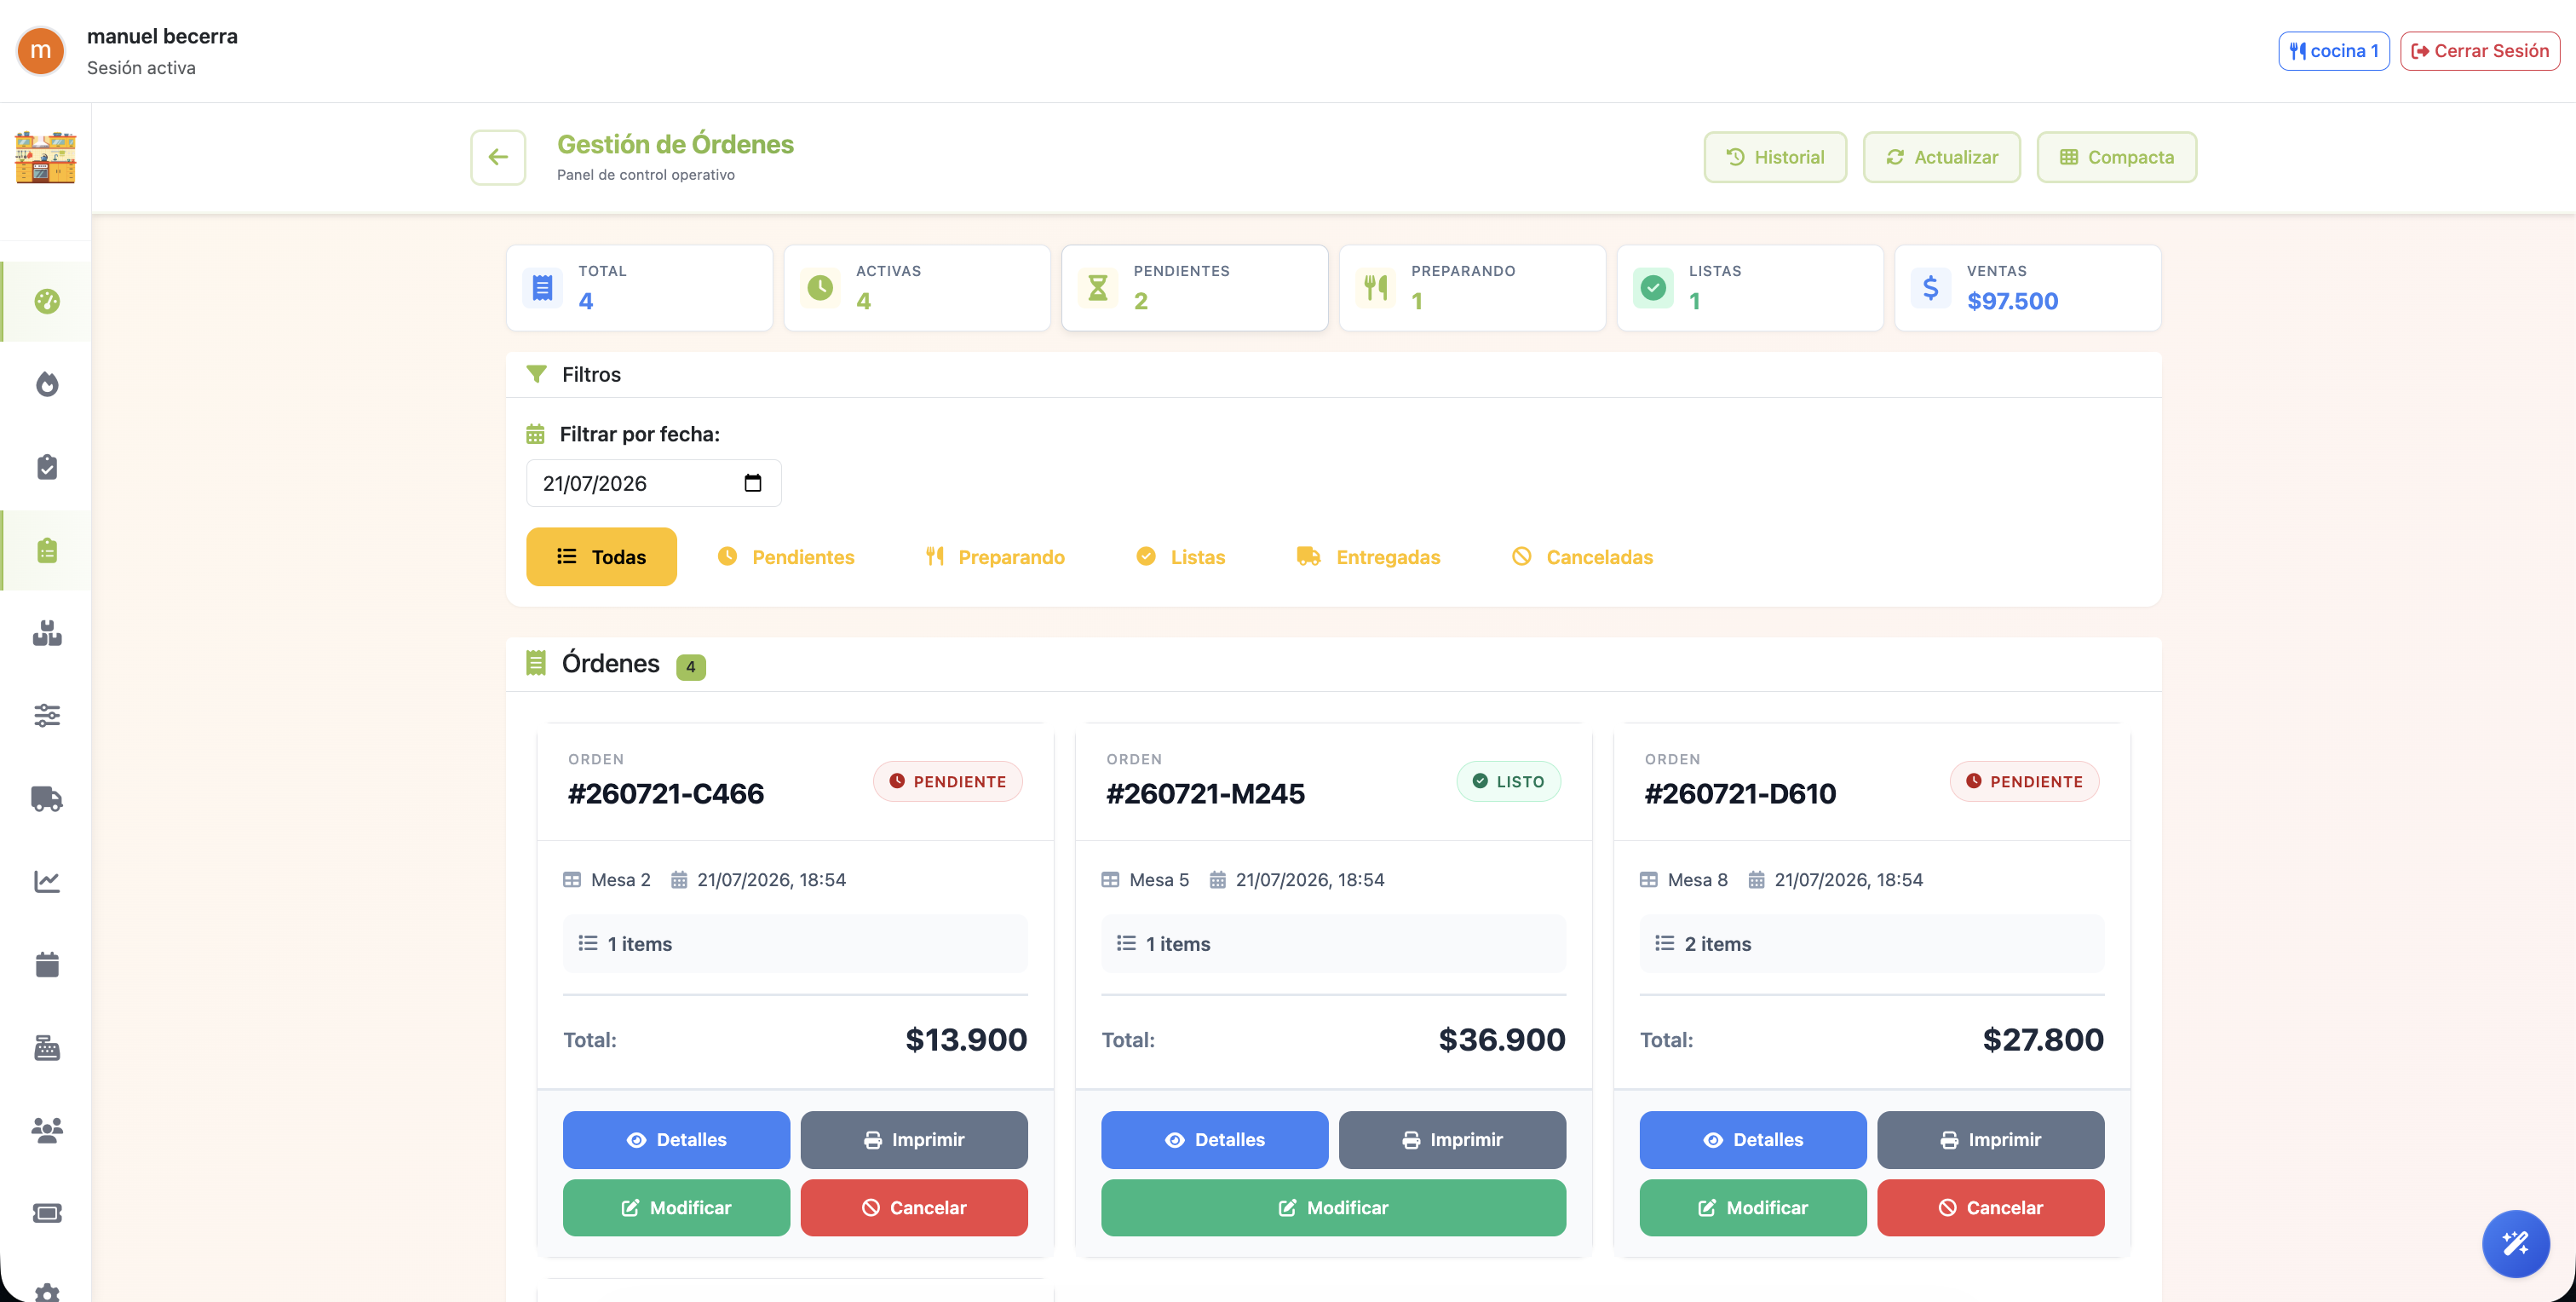2576x1302 pixels.
Task: Click the Activas clock icon
Action: (x=820, y=288)
